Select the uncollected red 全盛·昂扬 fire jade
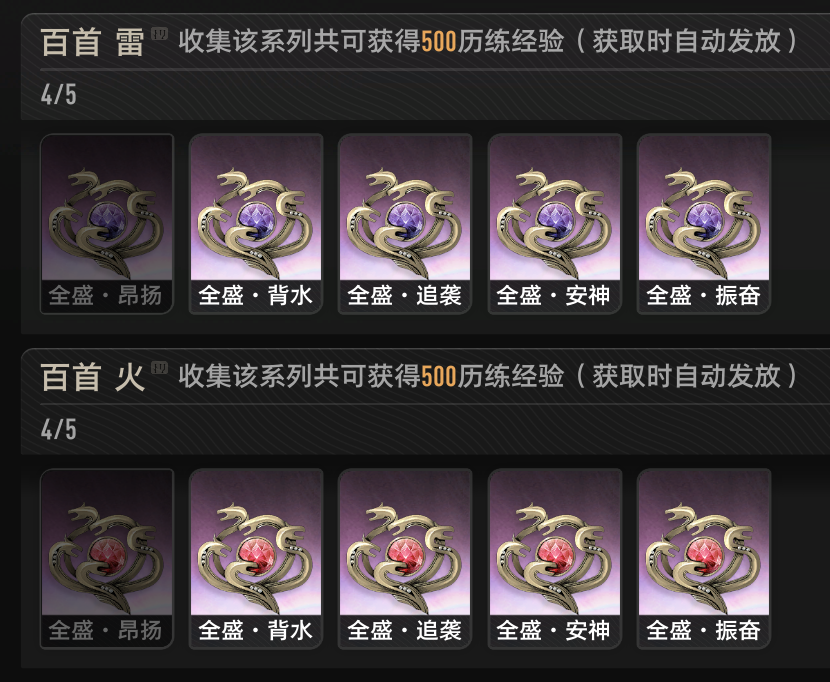The height and width of the screenshot is (682, 830). [107, 559]
